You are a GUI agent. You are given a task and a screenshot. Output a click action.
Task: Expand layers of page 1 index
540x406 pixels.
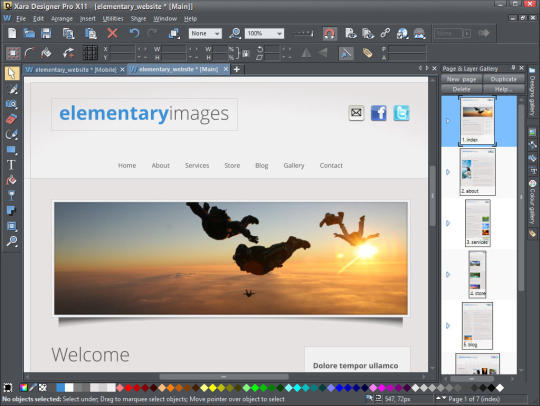click(448, 121)
